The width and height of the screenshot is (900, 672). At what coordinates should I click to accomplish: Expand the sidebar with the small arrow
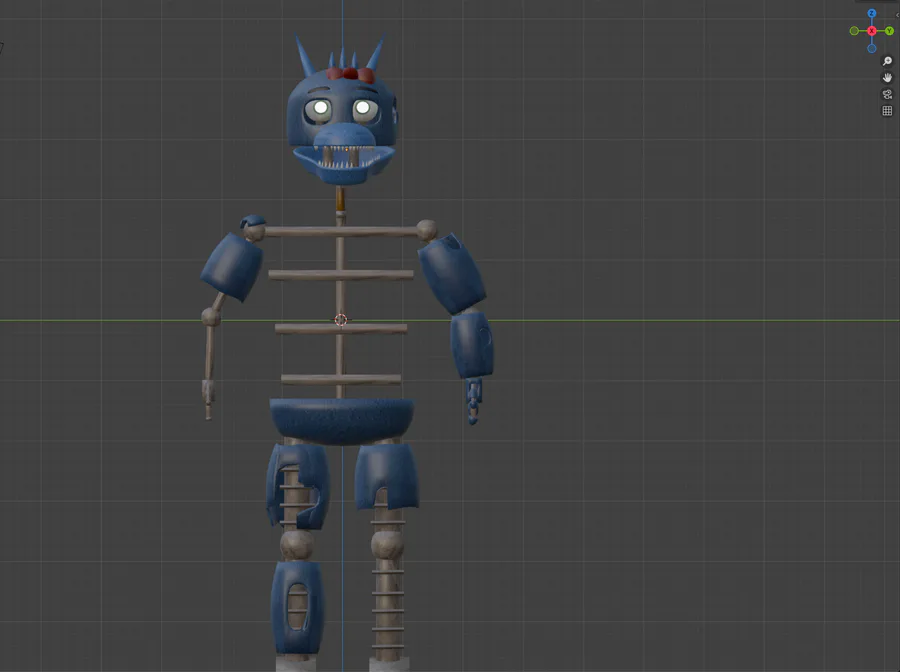[x=897, y=15]
